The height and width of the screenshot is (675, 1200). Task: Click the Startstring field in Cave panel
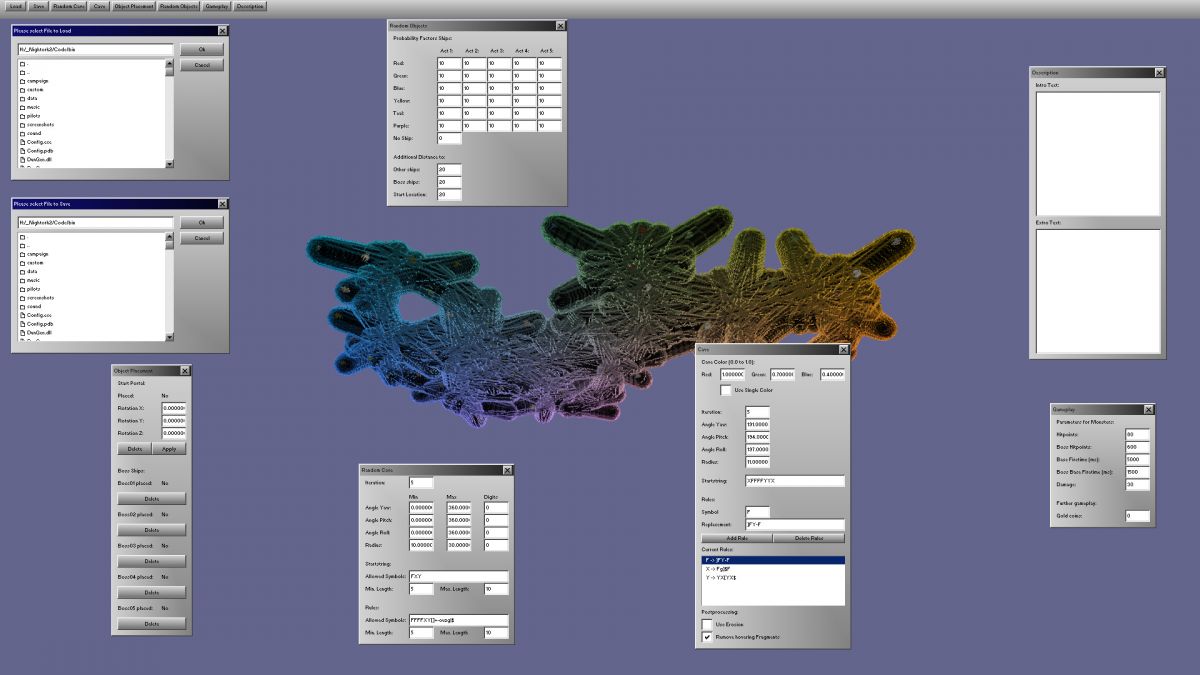794,481
